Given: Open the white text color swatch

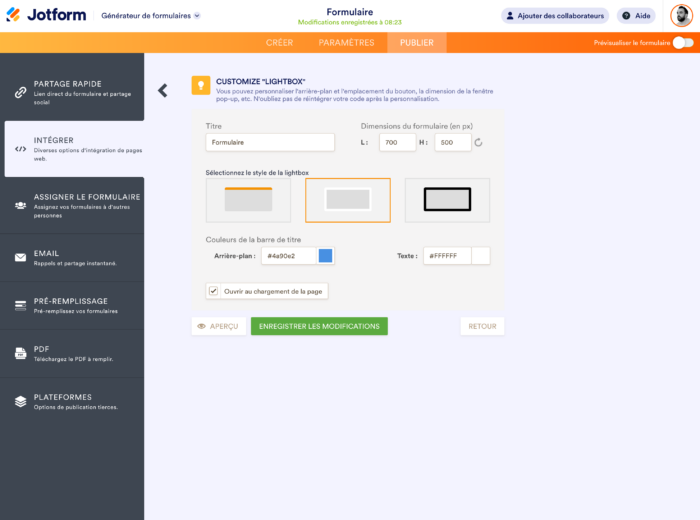Looking at the screenshot, I should tap(481, 256).
